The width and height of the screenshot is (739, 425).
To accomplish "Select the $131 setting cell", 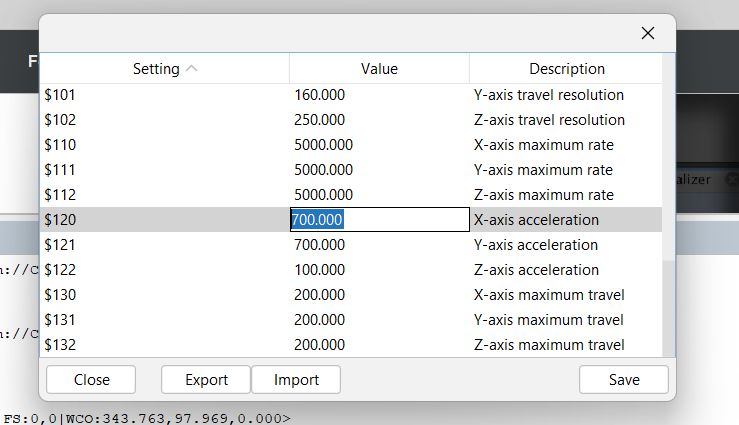I will coord(164,319).
